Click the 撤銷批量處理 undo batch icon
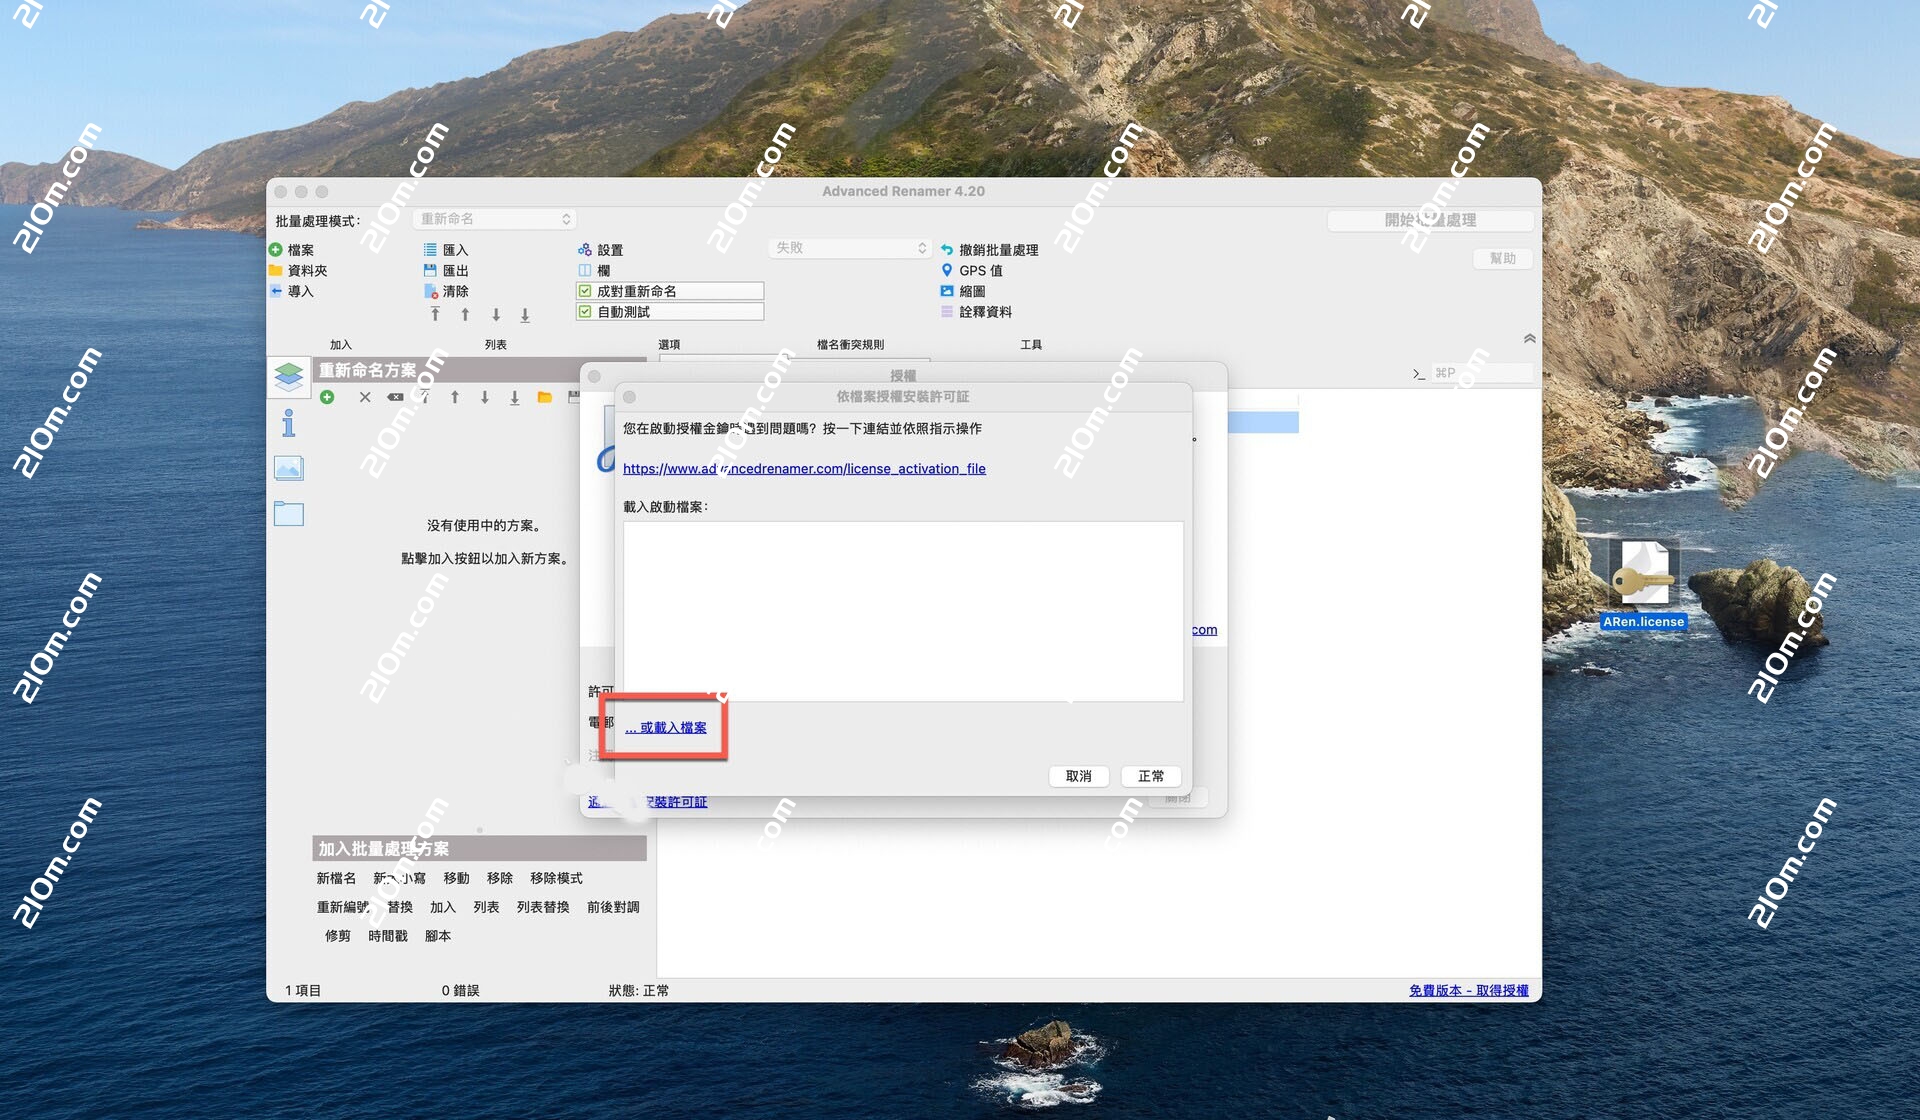The width and height of the screenshot is (1920, 1120). click(990, 250)
